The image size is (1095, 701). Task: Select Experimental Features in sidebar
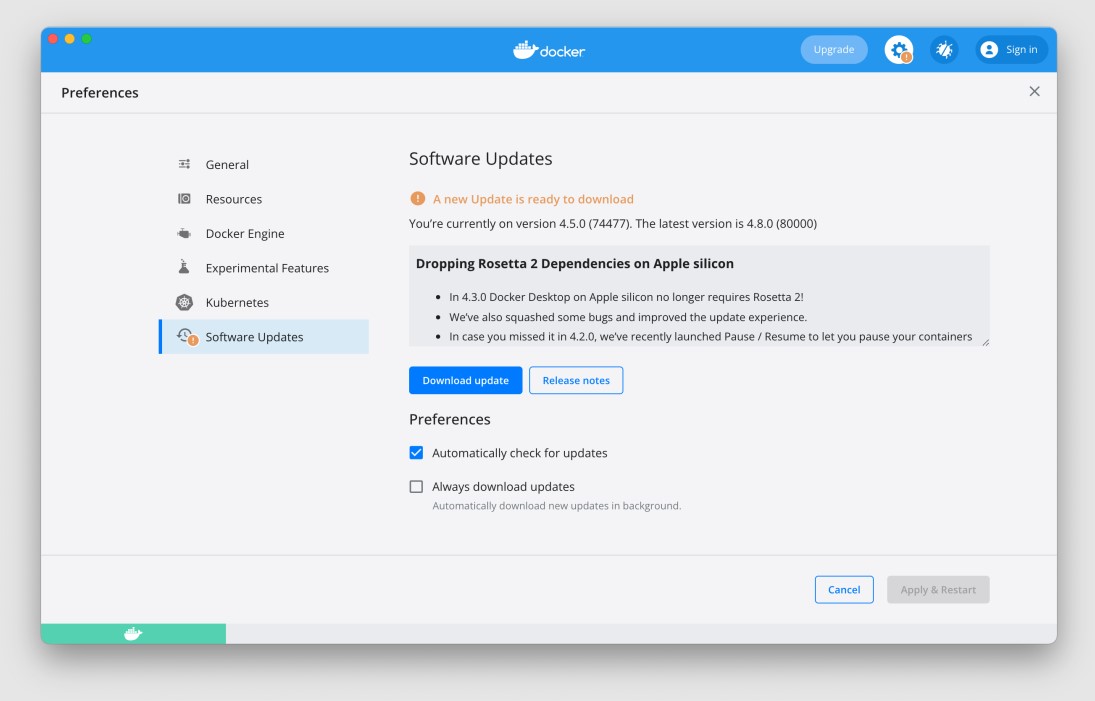[x=264, y=267]
